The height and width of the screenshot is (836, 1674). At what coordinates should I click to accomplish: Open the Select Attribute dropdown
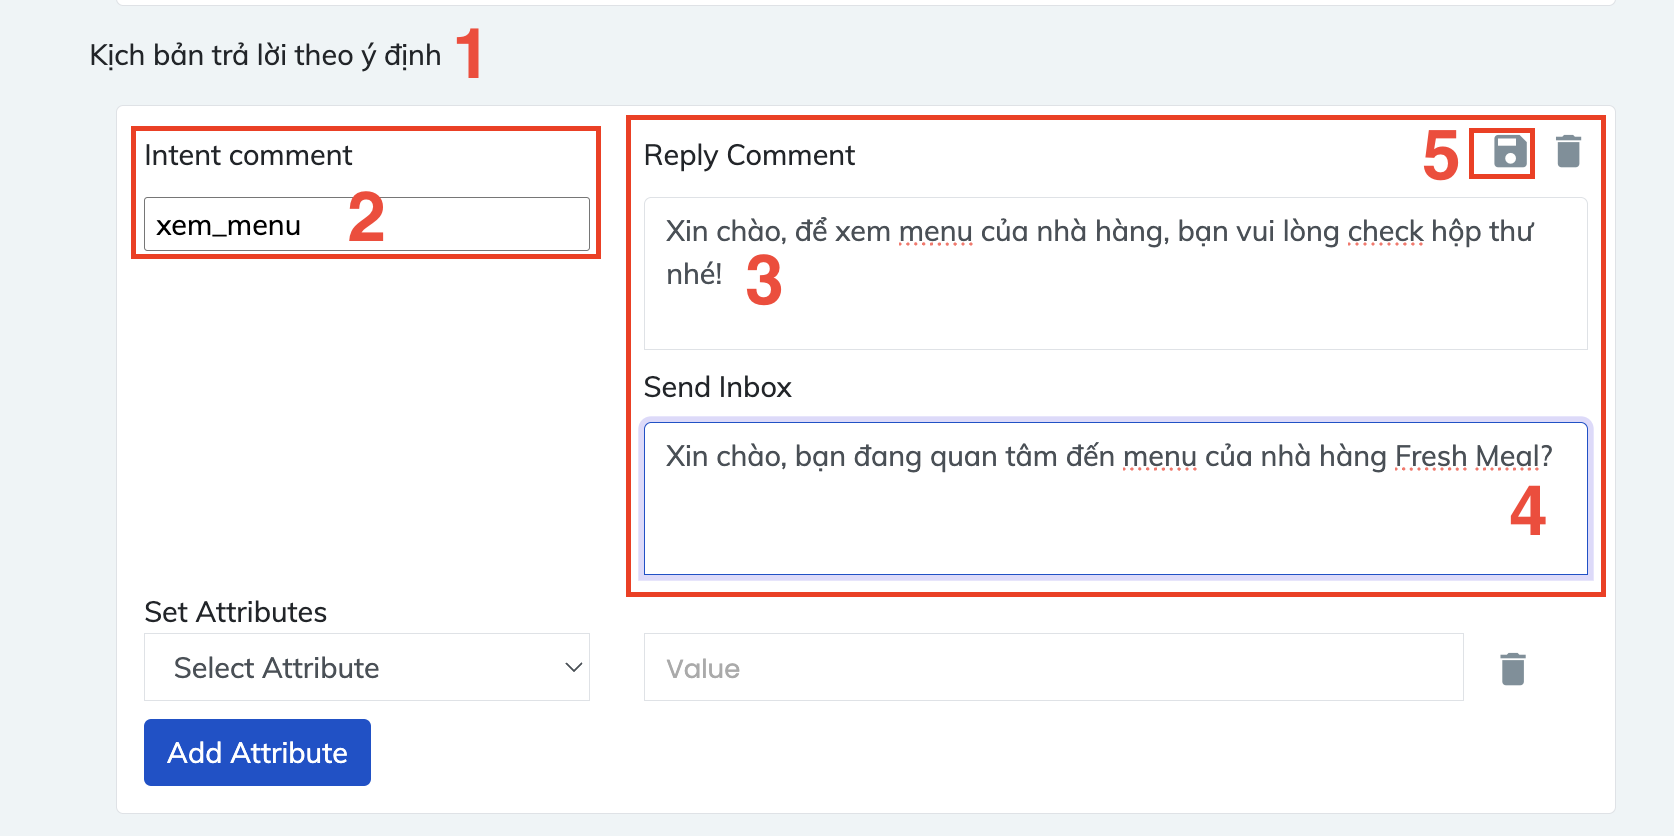[x=366, y=667]
